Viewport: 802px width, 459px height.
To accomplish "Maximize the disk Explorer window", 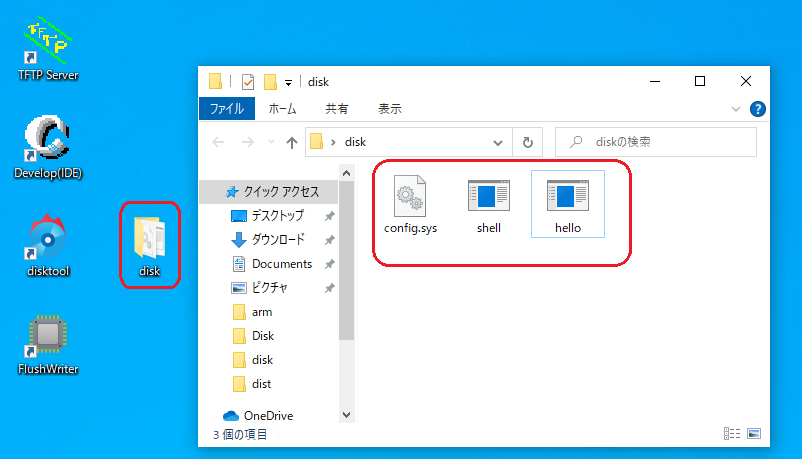I will pyautogui.click(x=700, y=81).
